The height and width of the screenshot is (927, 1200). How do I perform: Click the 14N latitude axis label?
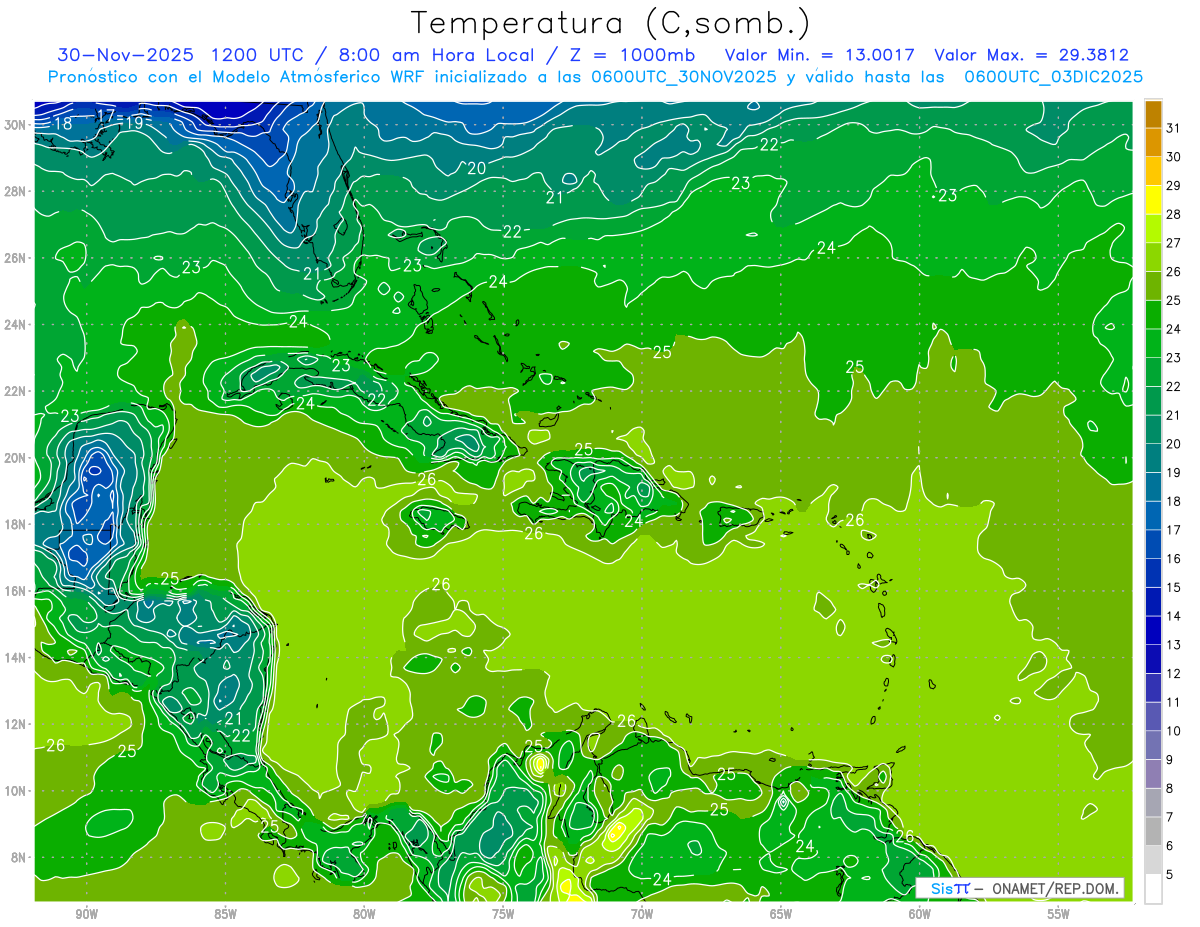15,658
